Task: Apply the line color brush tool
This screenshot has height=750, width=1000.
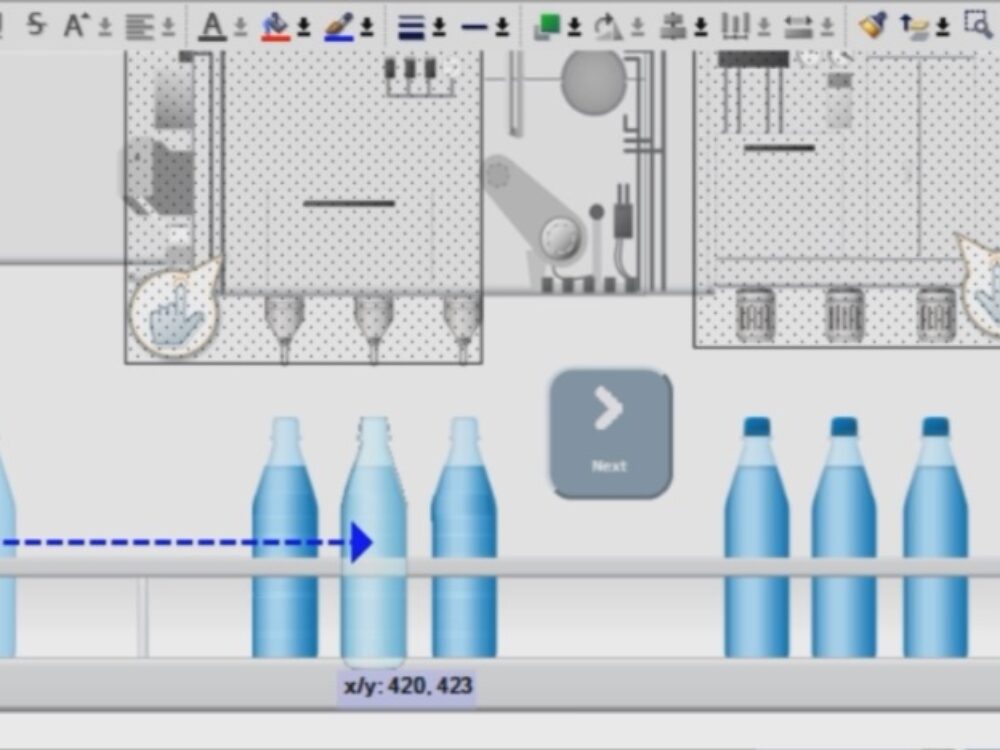Action: [339, 27]
